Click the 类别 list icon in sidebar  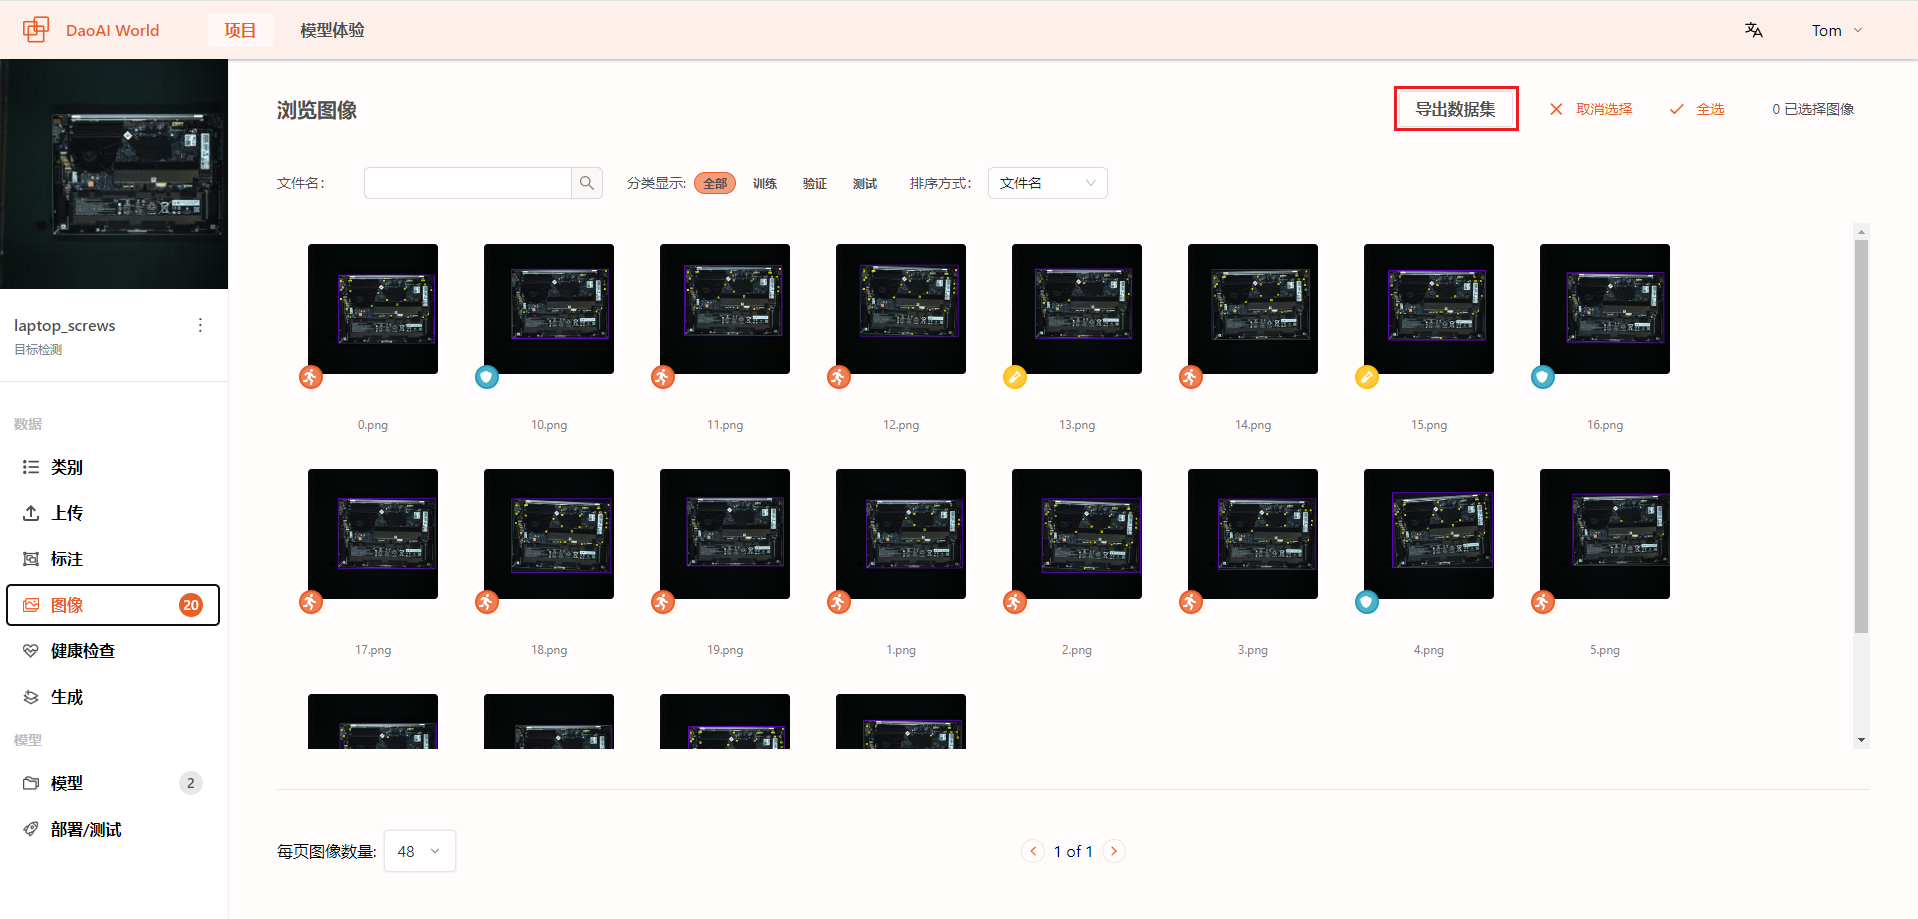(31, 467)
